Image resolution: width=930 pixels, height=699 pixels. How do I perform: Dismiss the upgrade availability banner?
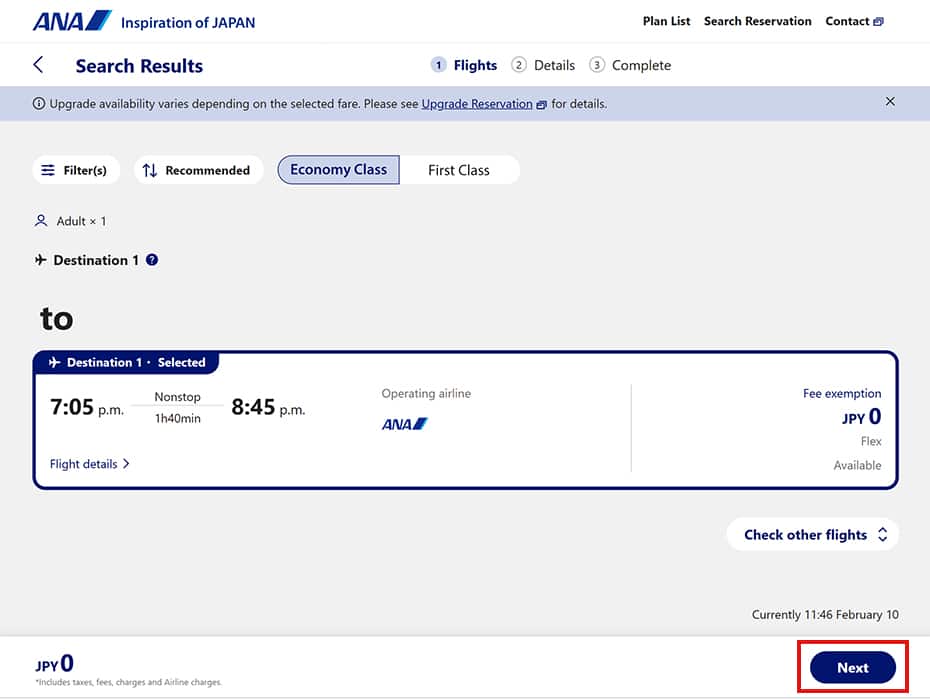click(x=890, y=101)
